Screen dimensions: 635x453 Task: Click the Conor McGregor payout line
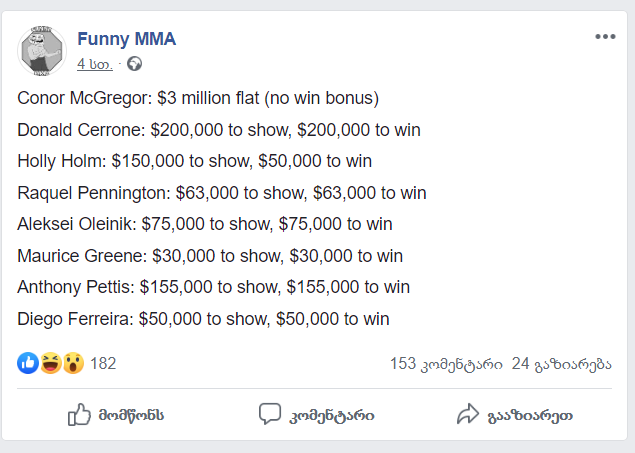(199, 98)
